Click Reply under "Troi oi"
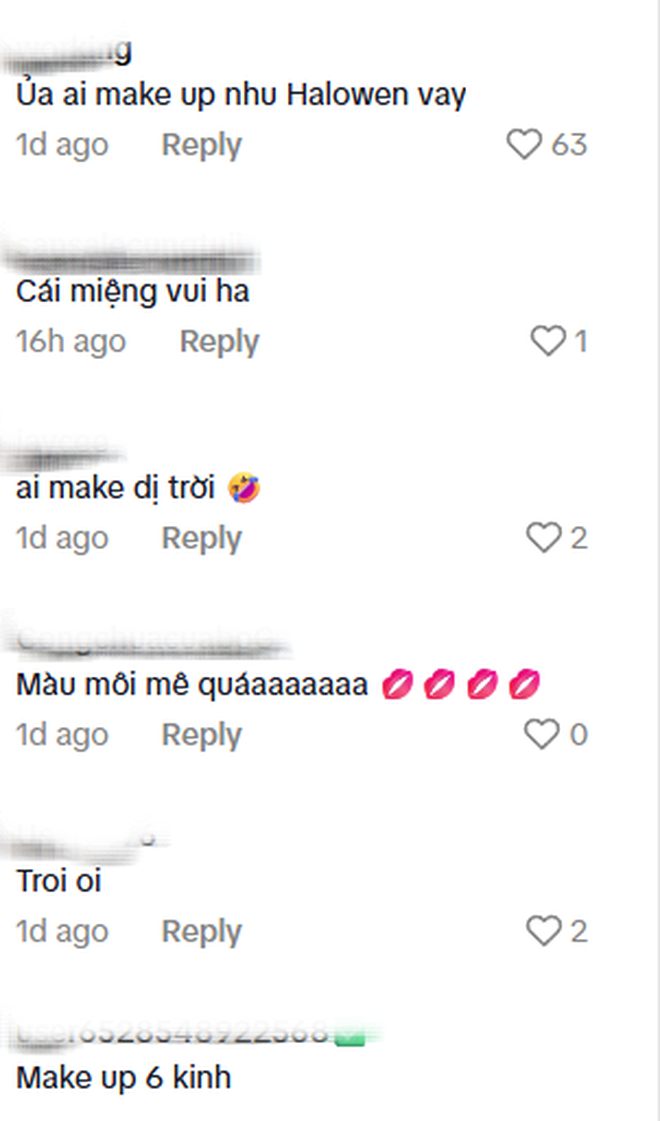The image size is (660, 1121). (x=200, y=931)
